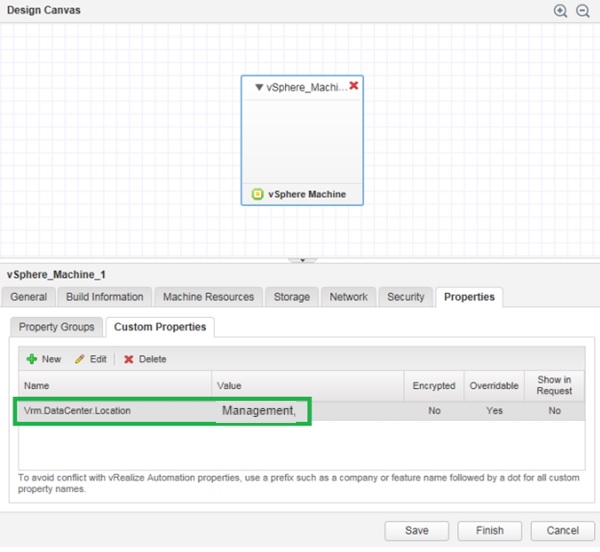Sort by the Name column header
The image size is (600, 552).
pos(115,386)
